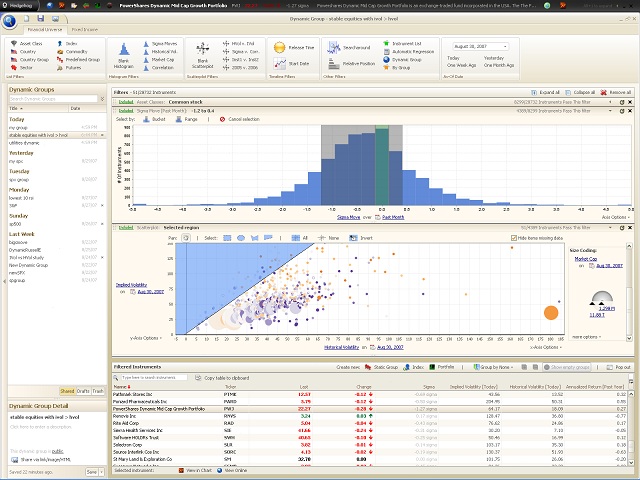Add a Dynamic Group filter from the ribbon
Screen dimensions: 640x480
[402, 60]
